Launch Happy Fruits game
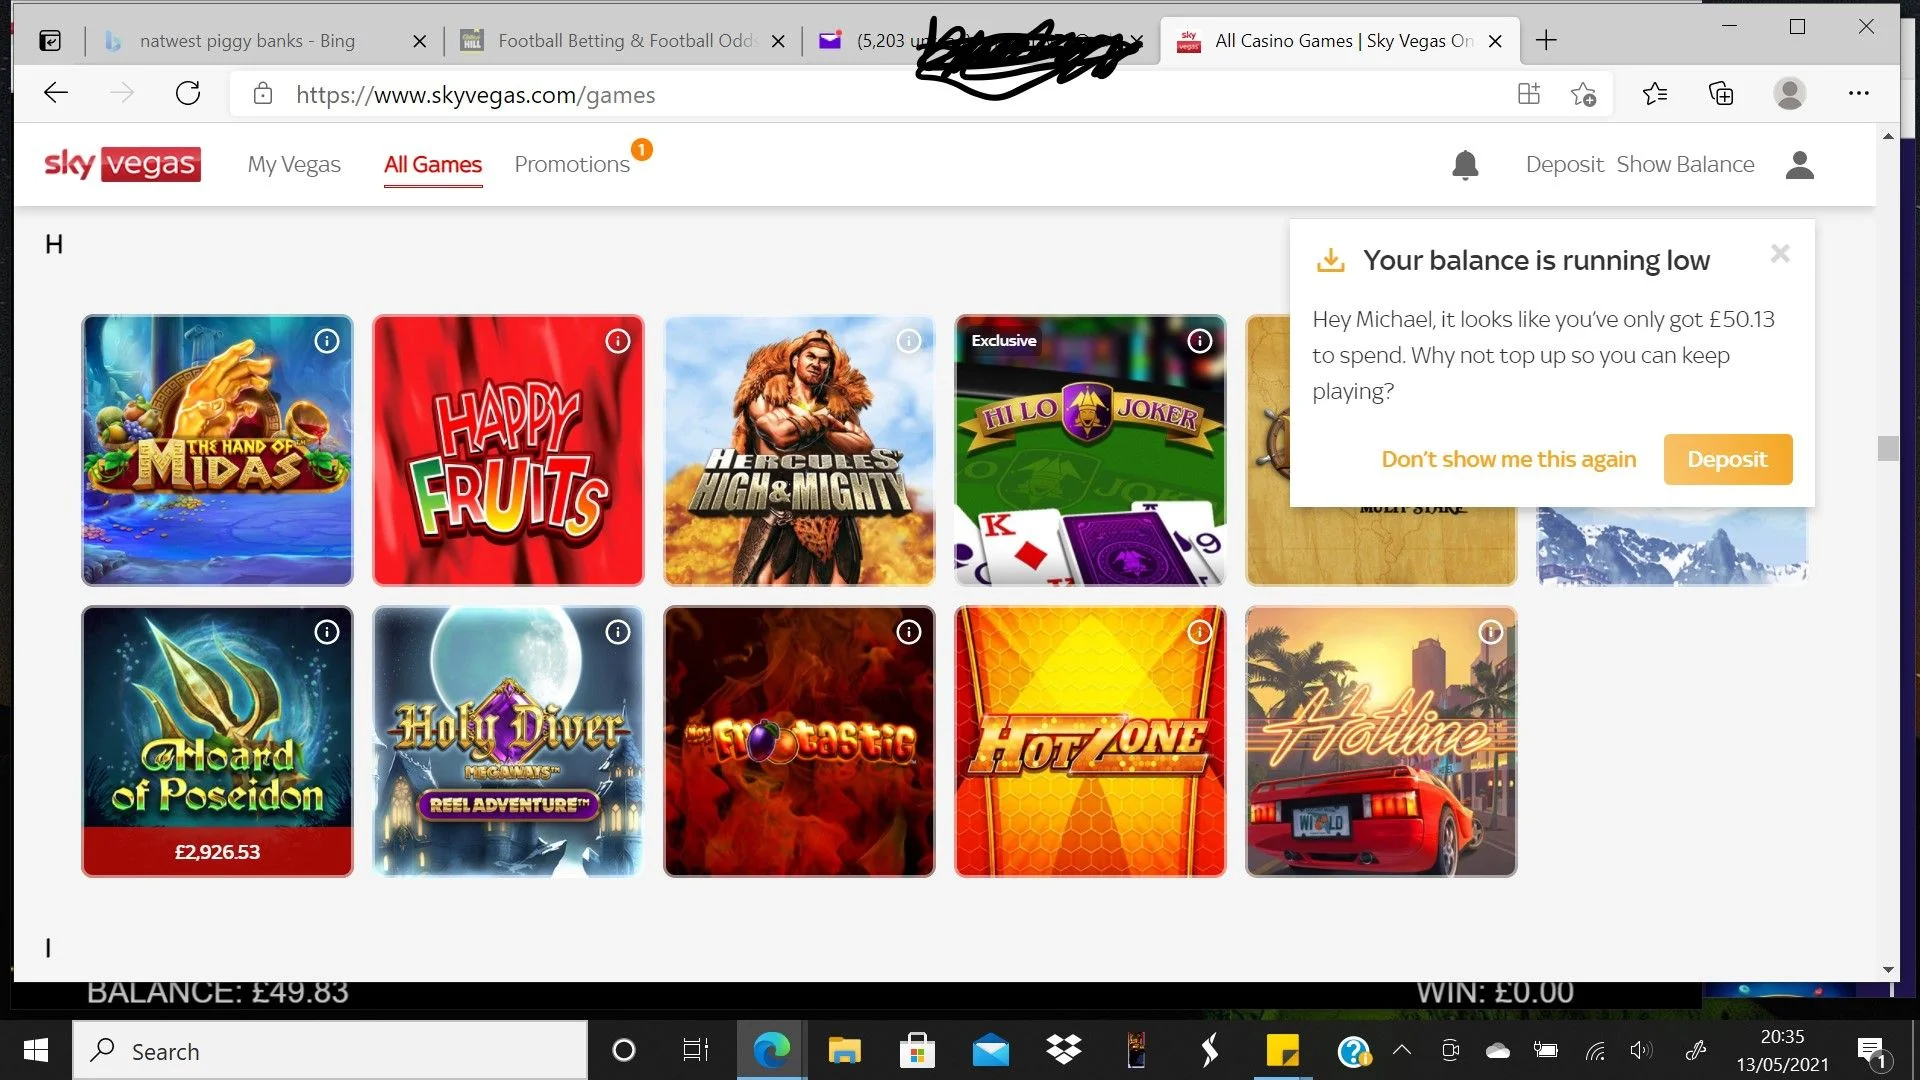 pyautogui.click(x=508, y=450)
